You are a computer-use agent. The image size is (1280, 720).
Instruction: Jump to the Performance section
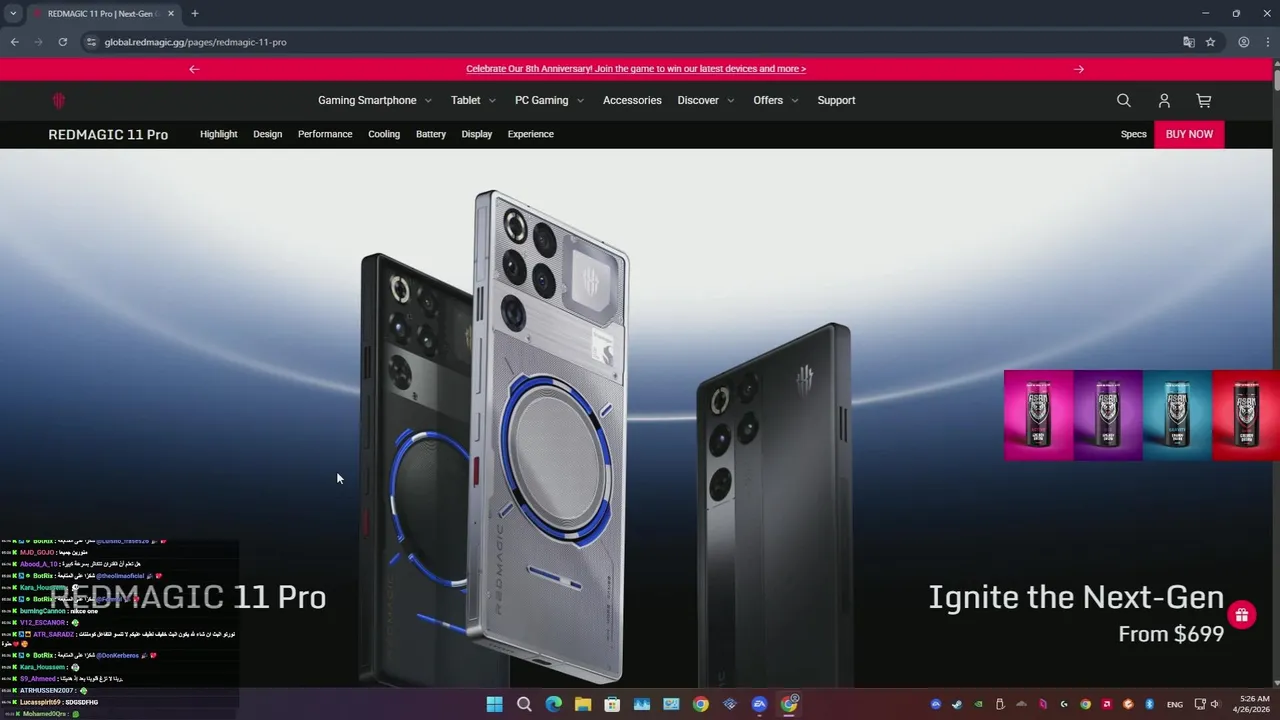pos(325,134)
